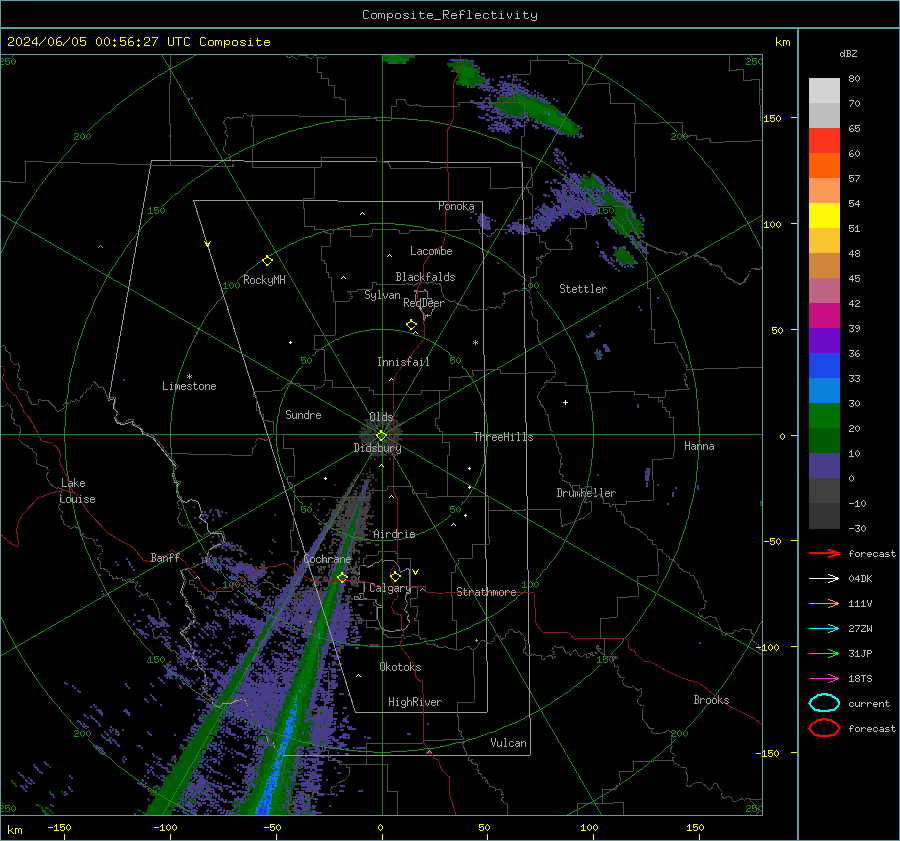The image size is (900, 841).
Task: Click the green 31JP arrow icon
Action: point(824,653)
